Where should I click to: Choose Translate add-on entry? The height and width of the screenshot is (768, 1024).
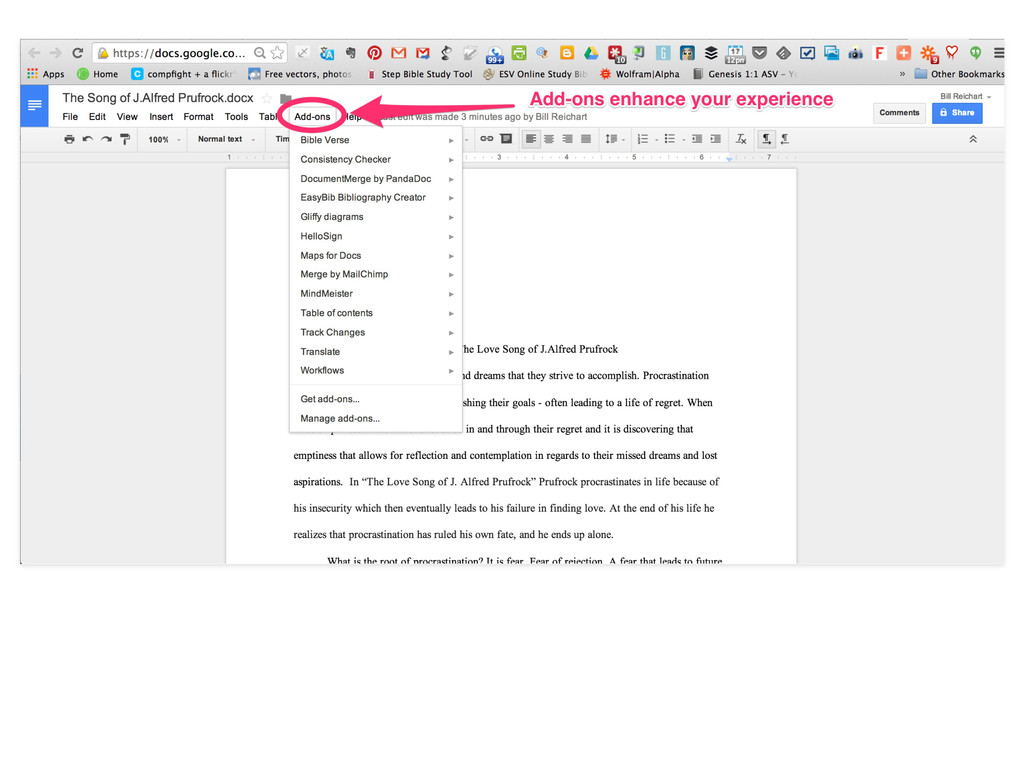376,351
